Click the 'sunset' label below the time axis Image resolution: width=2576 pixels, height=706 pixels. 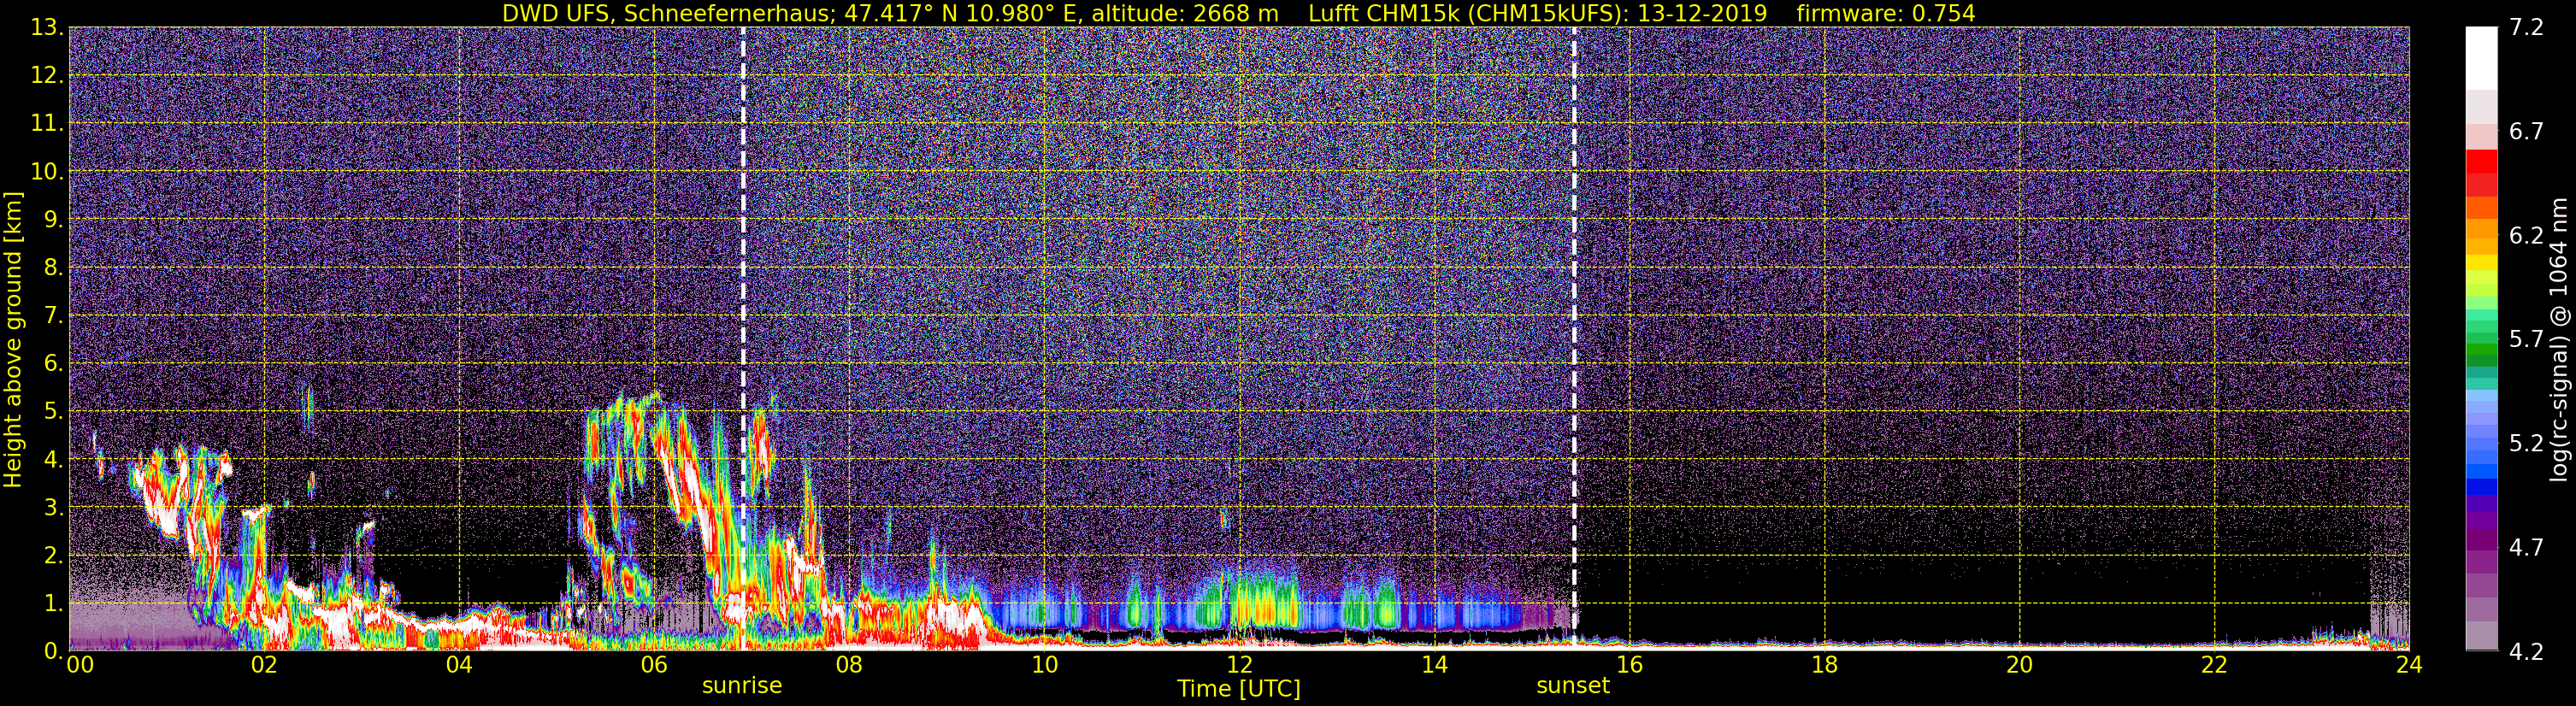tap(1573, 685)
